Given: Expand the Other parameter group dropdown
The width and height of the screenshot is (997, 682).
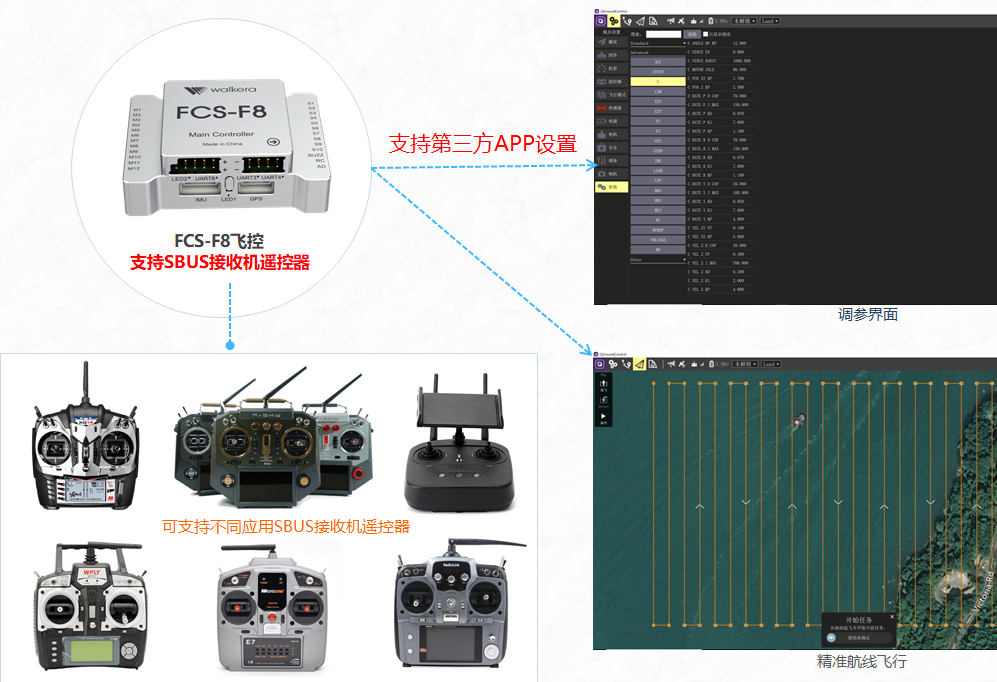Looking at the screenshot, I should [x=658, y=260].
